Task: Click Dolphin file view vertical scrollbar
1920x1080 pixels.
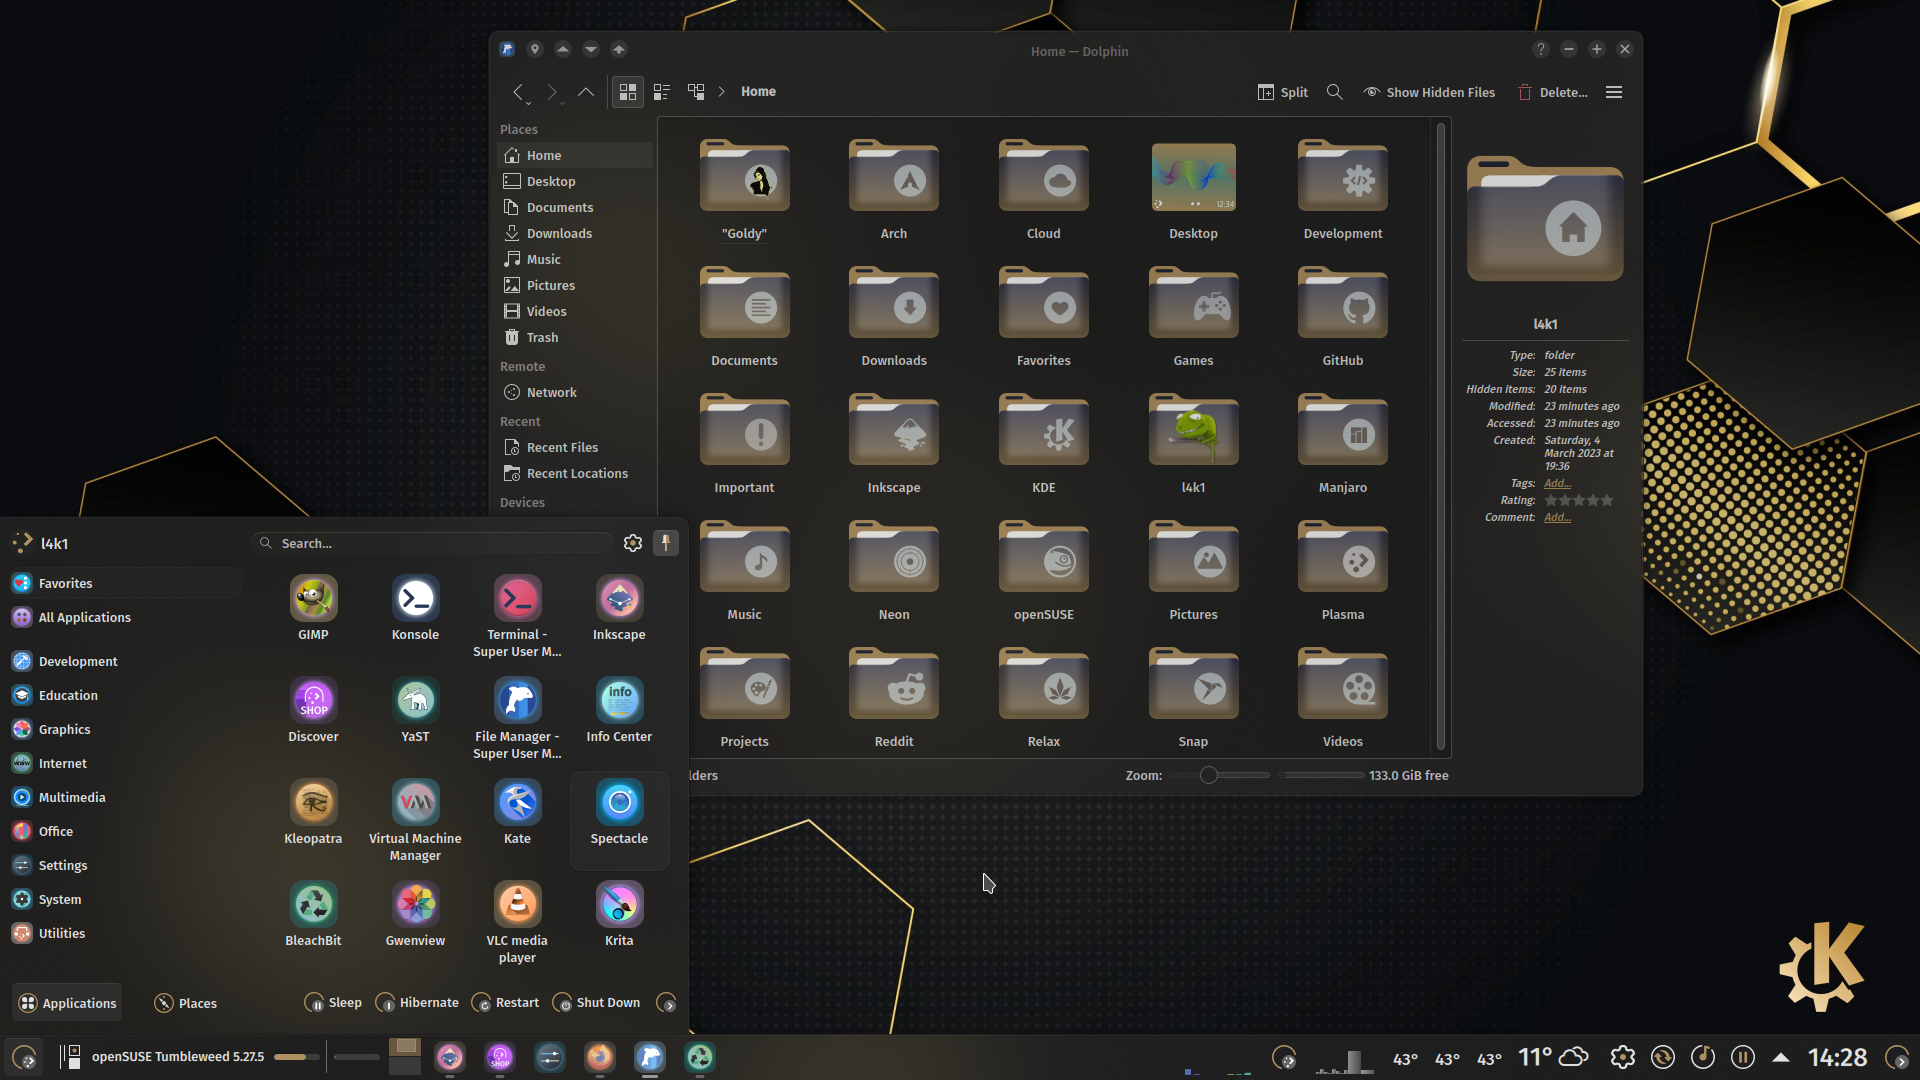Action: pos(1441,436)
